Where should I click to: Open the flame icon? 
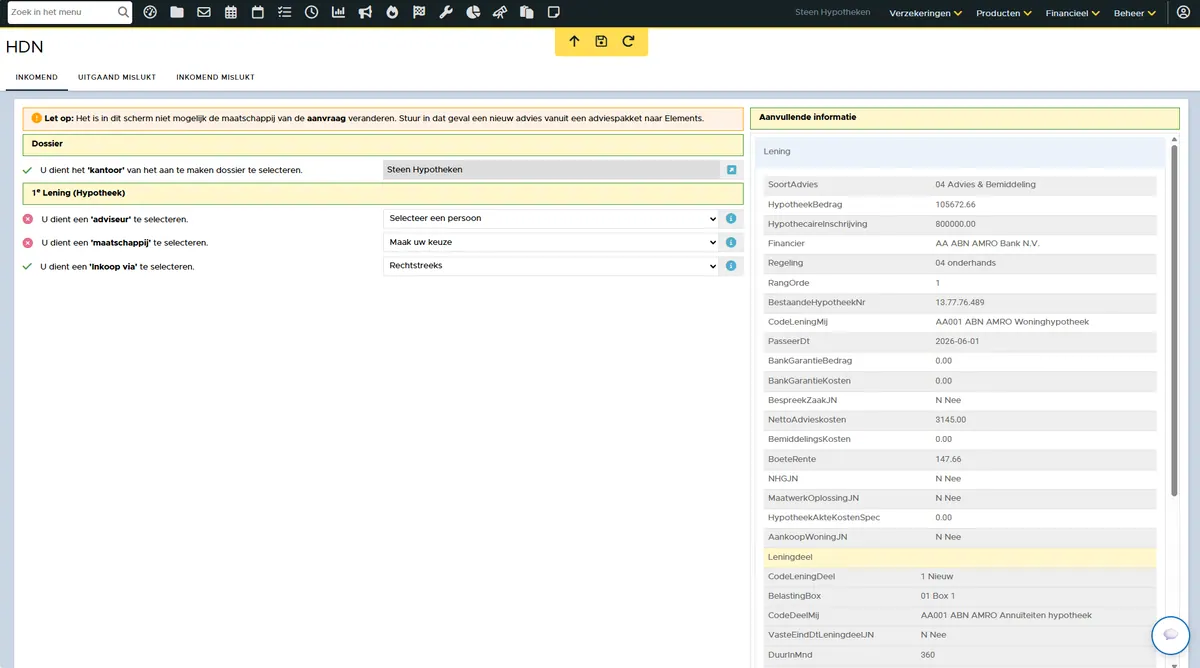[x=393, y=13]
